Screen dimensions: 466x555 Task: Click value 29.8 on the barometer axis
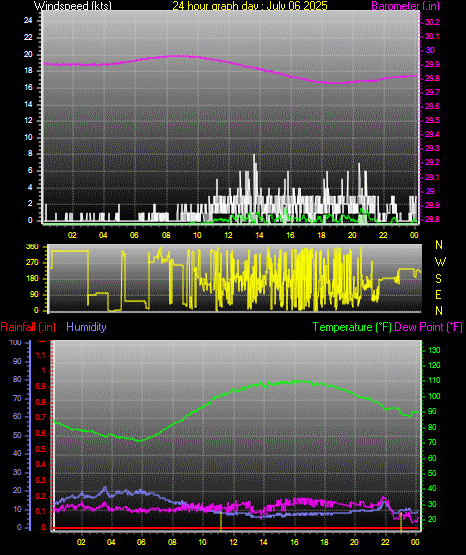click(x=432, y=78)
